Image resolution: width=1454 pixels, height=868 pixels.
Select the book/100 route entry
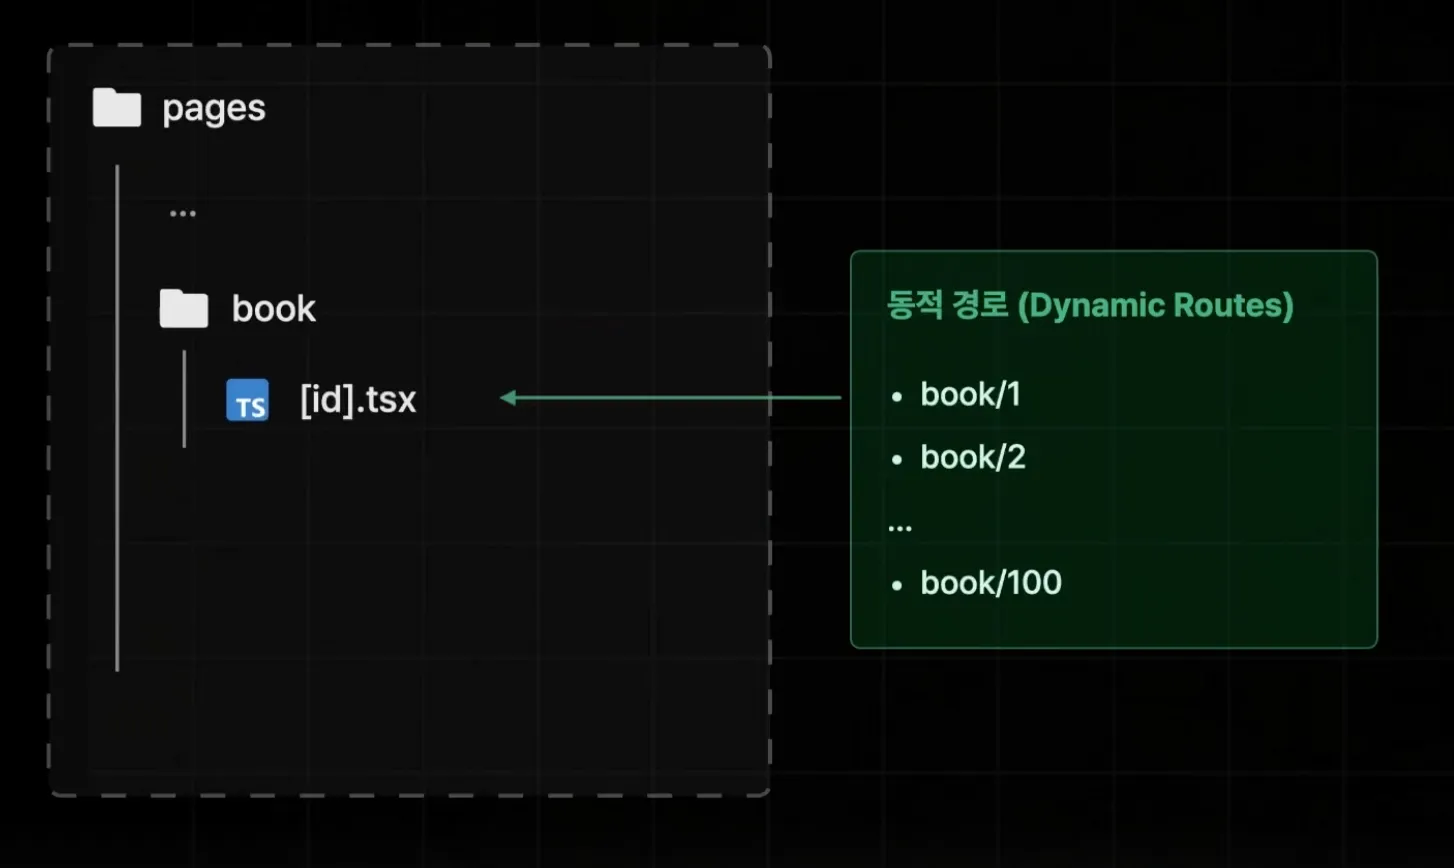point(990,583)
